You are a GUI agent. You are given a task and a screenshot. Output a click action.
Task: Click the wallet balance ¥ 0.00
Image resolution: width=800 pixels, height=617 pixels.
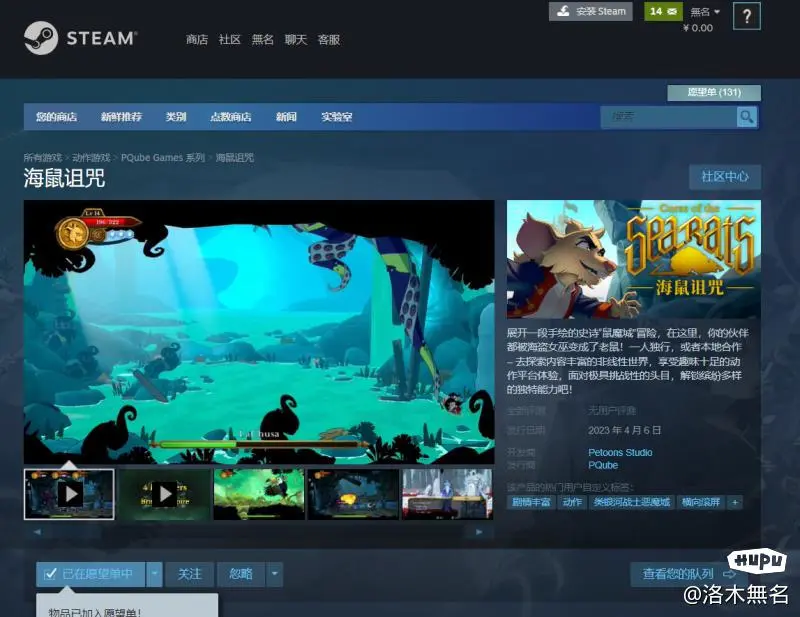(698, 28)
